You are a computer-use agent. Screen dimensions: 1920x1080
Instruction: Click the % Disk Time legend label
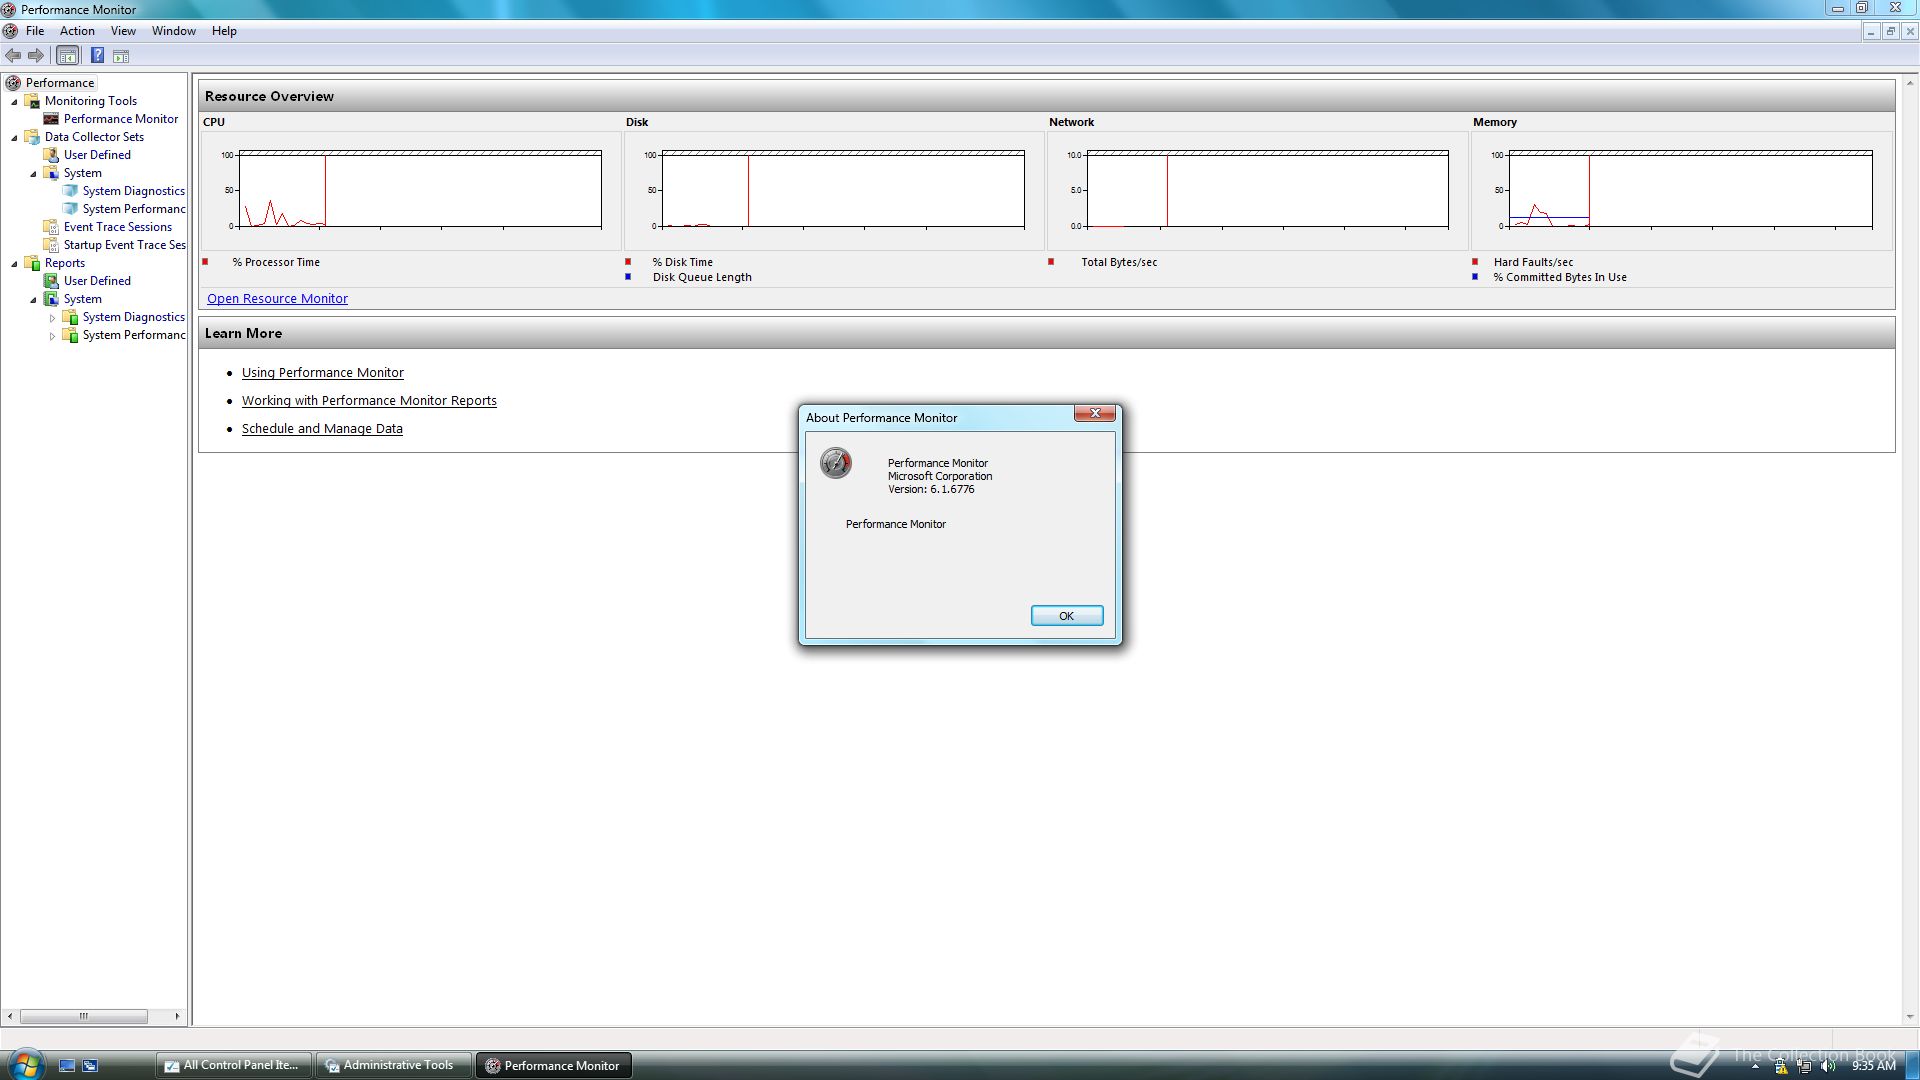coord(683,263)
